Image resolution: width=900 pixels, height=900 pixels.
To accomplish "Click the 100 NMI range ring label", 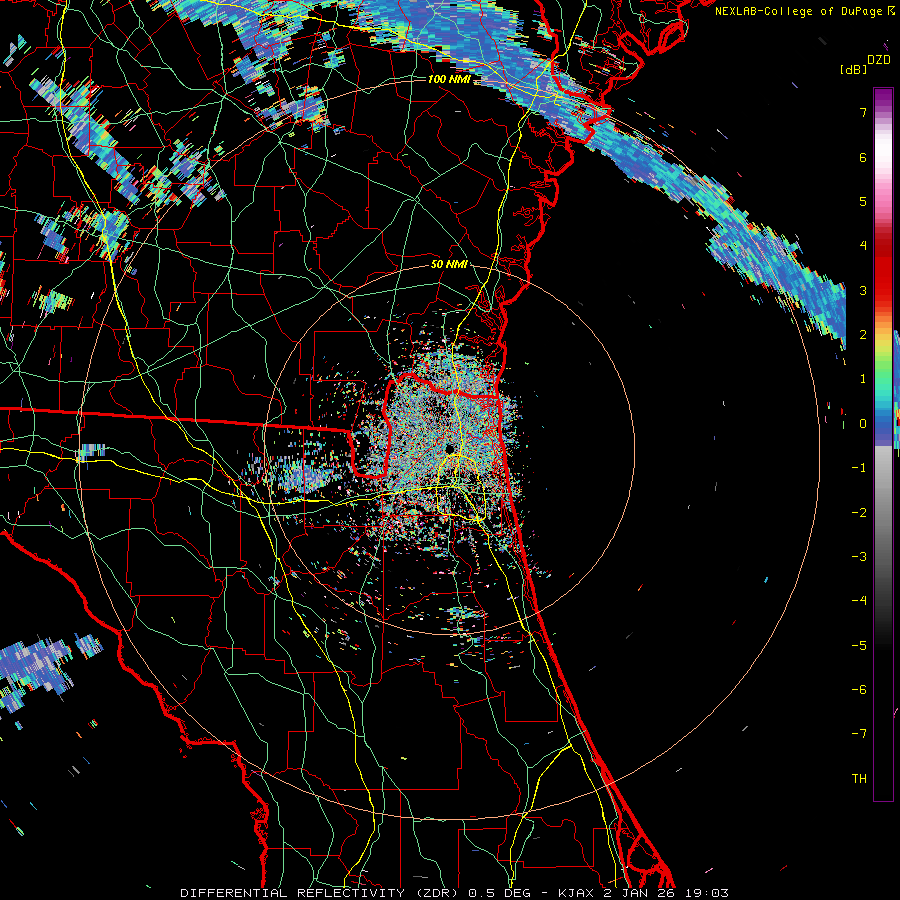I will (x=449, y=79).
